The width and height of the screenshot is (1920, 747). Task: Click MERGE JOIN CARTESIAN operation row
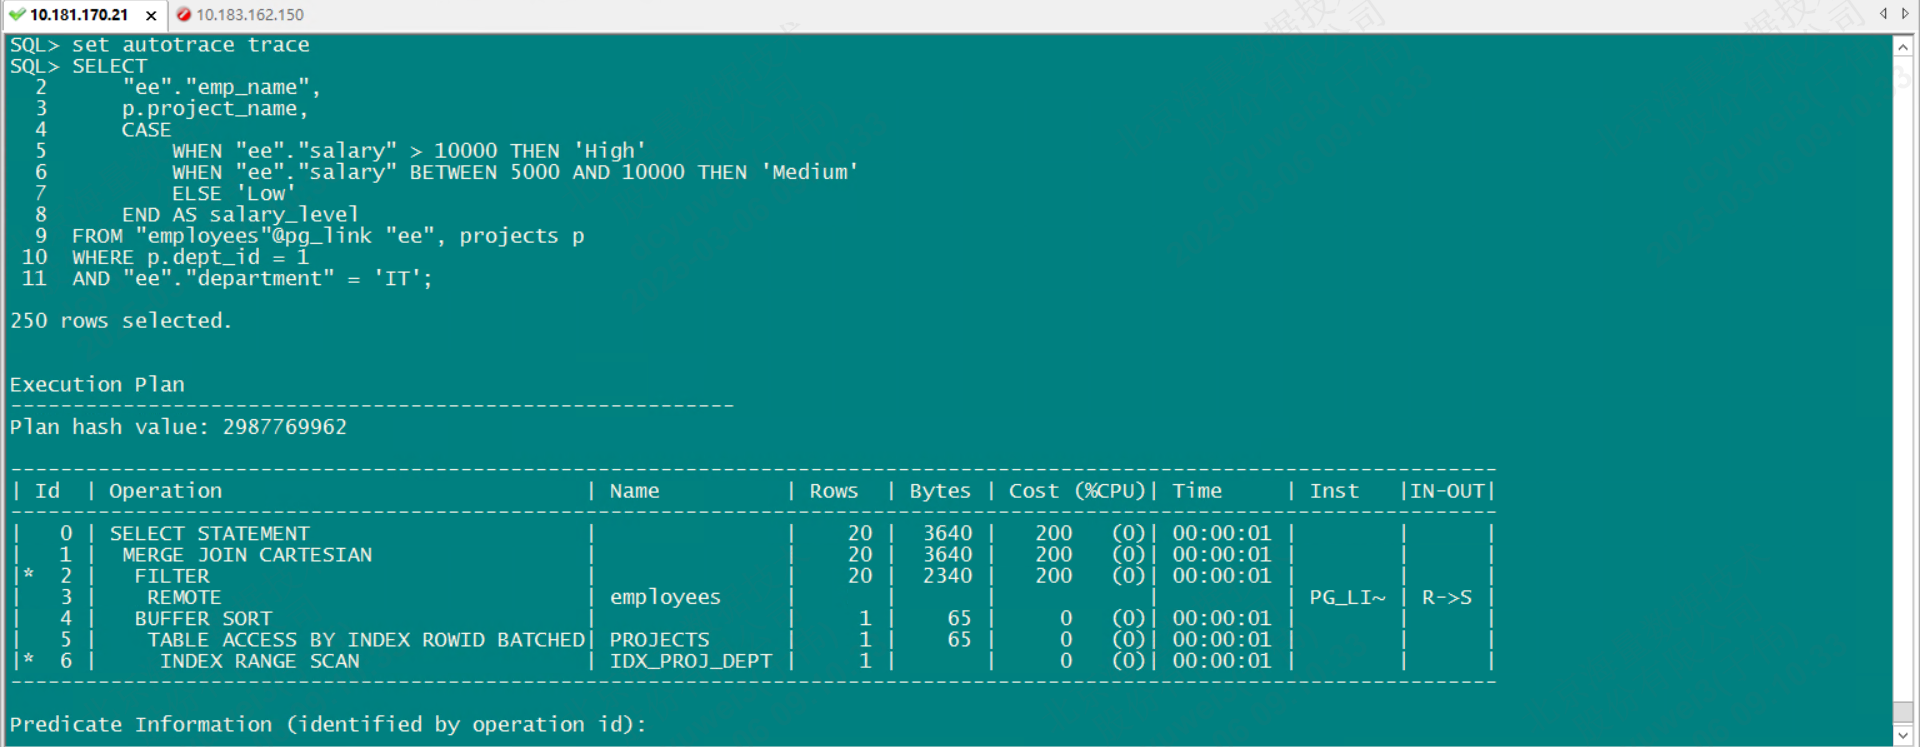(246, 555)
